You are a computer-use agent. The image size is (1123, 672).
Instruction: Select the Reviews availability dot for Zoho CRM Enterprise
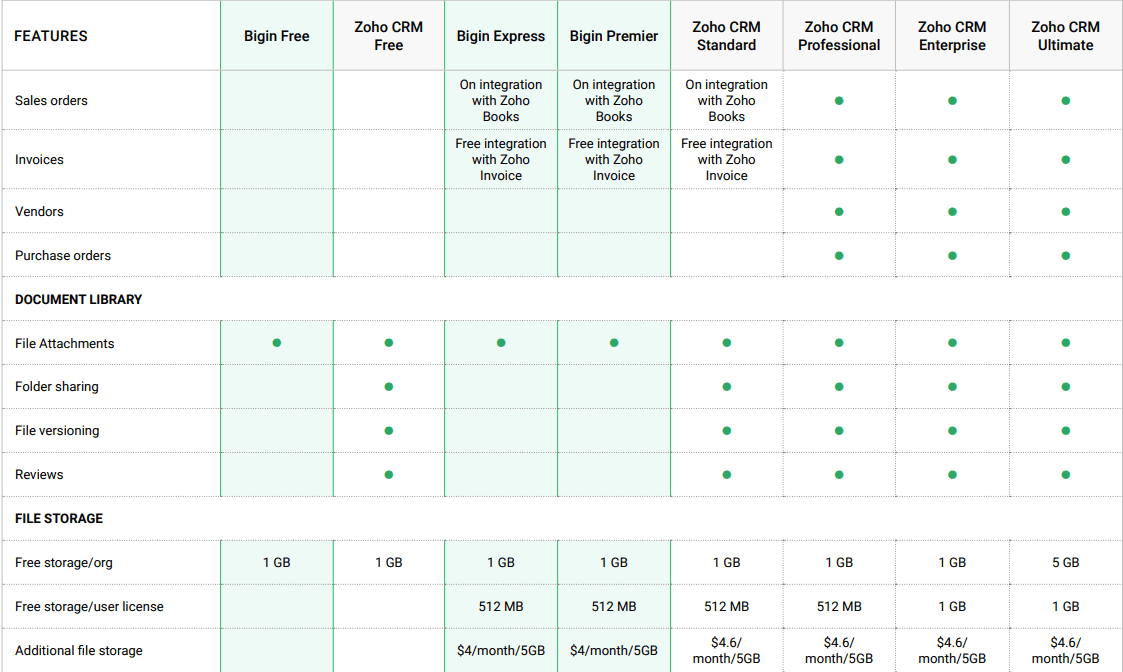[x=952, y=474]
